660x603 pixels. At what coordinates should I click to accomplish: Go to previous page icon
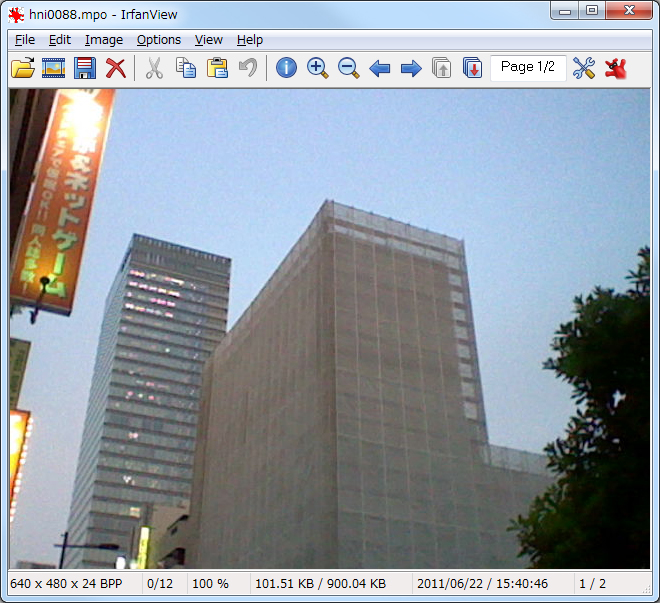coord(442,68)
